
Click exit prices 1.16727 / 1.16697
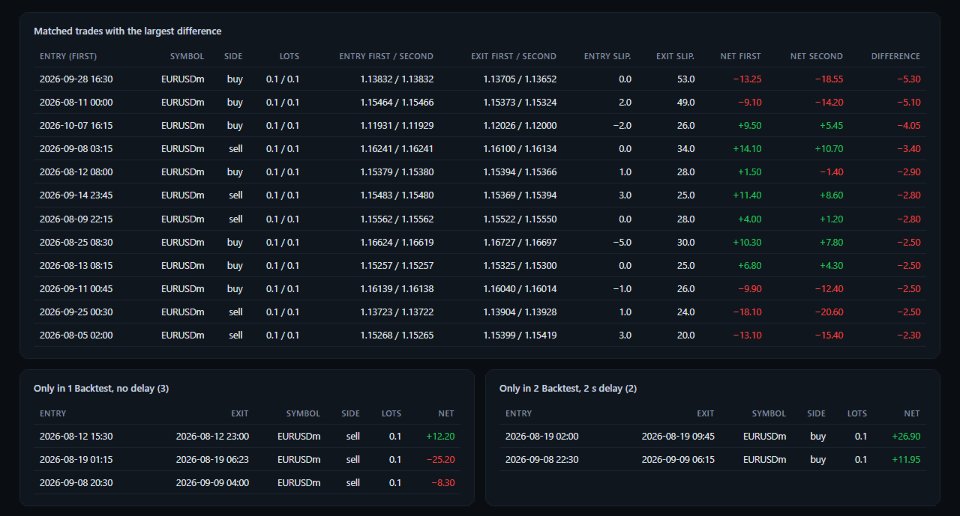(x=520, y=242)
